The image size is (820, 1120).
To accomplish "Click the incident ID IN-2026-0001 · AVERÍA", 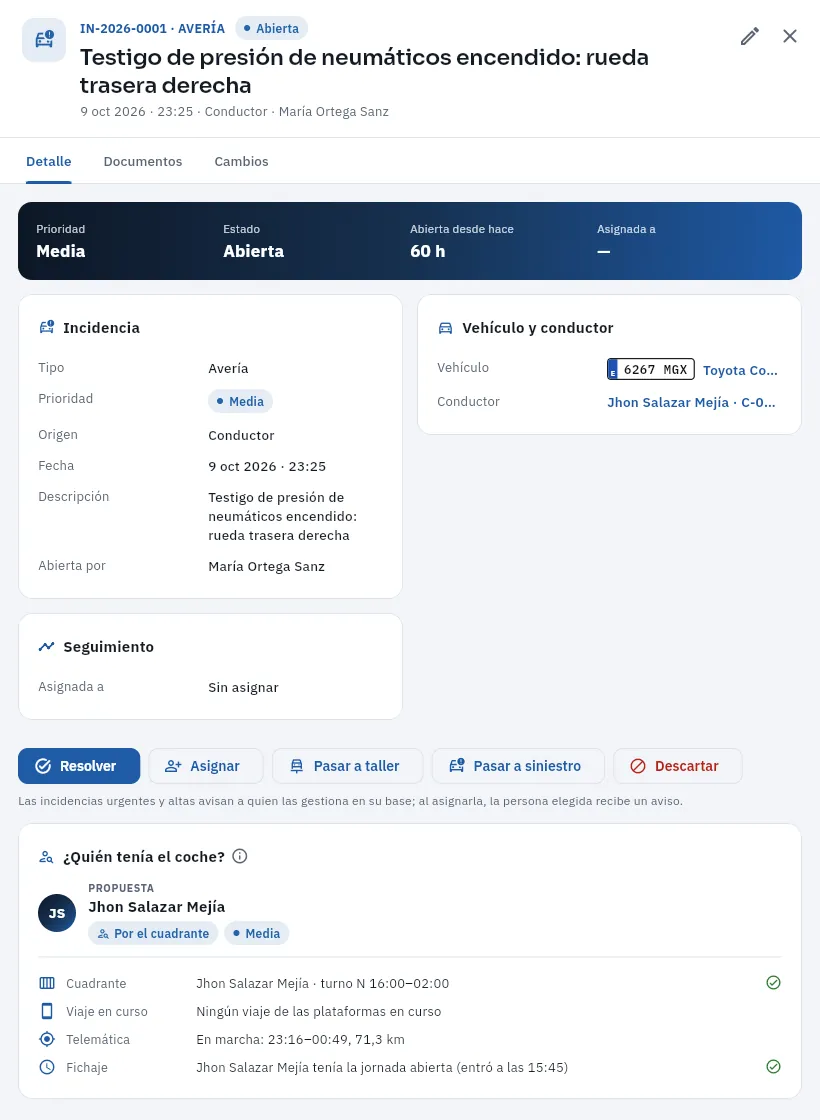I will pyautogui.click(x=152, y=29).
